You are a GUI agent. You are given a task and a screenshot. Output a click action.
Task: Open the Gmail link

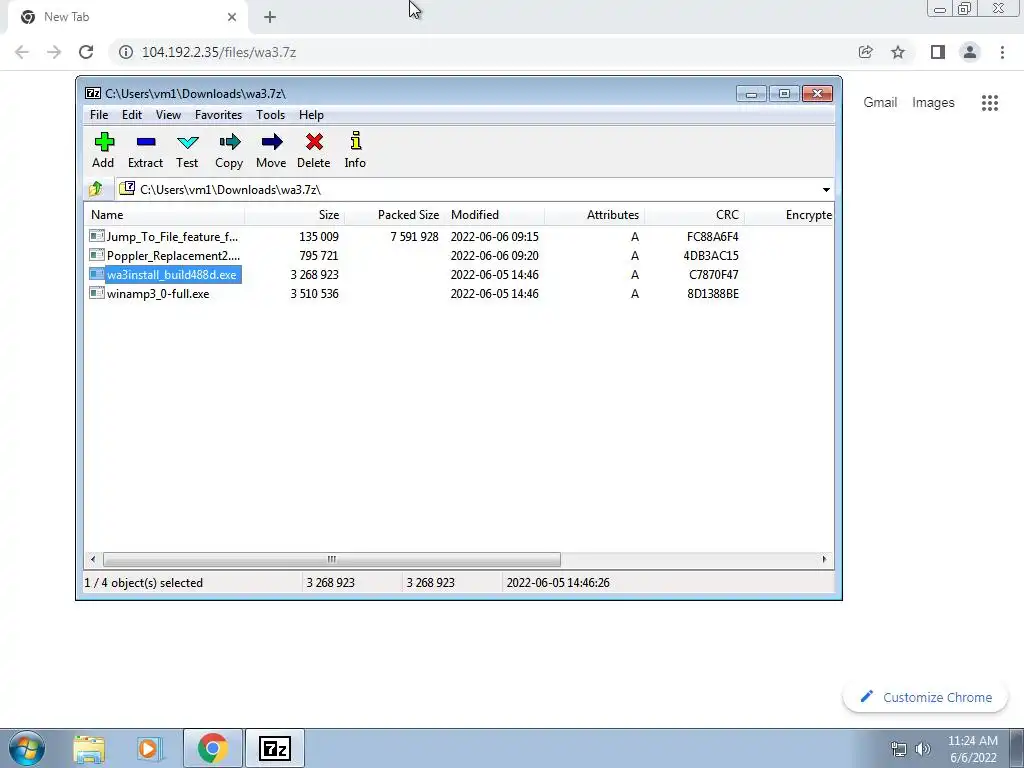[x=880, y=103]
